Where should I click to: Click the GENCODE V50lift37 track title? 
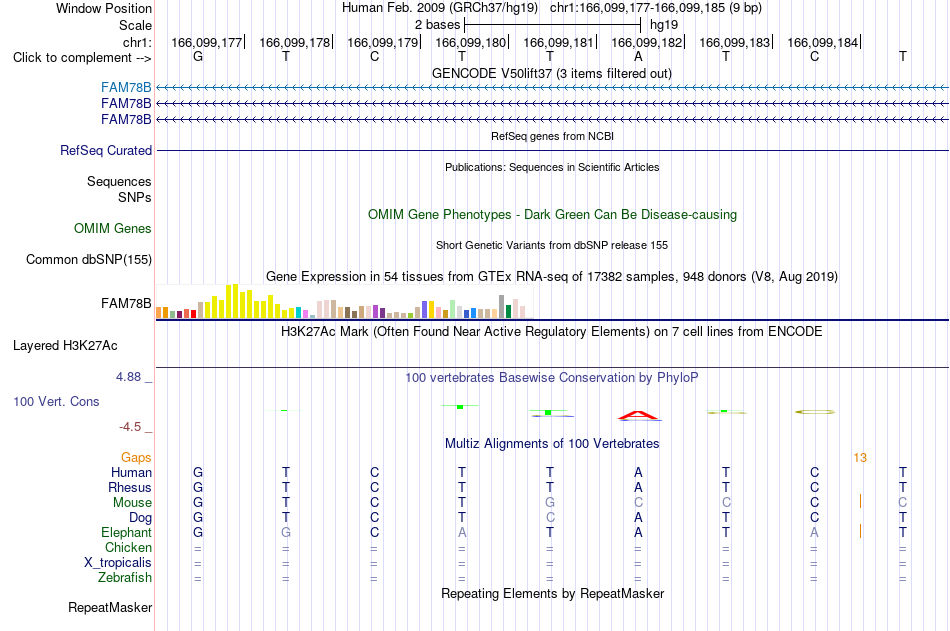(x=552, y=73)
